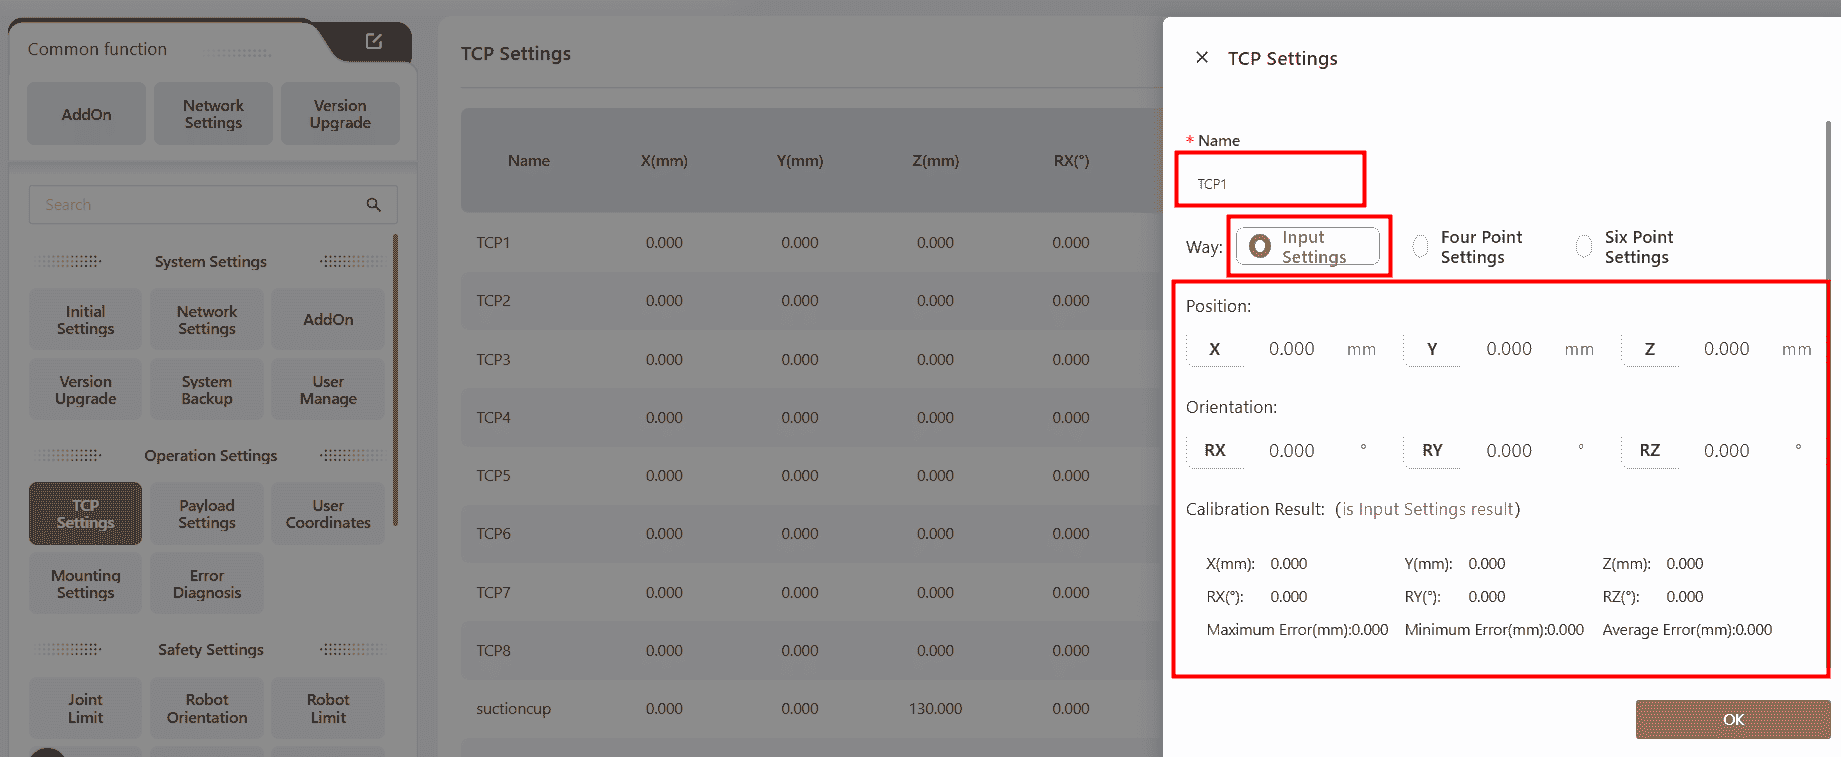
Task: Click the sidebar vertical scrollbar
Action: pos(396,380)
